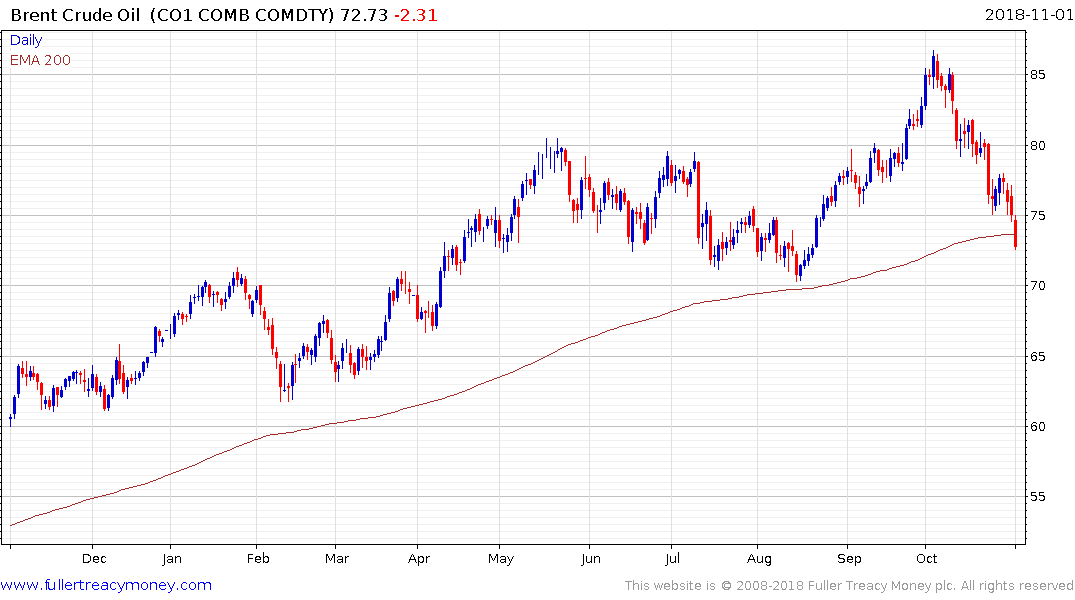1075x600 pixels.
Task: Click the Jul month axis label
Action: (672, 558)
